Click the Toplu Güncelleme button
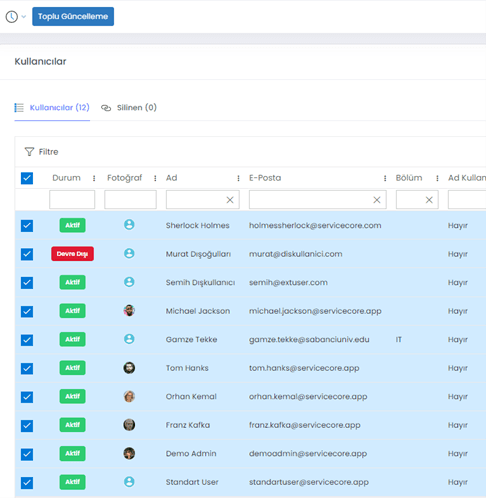The height and width of the screenshot is (498, 486). pyautogui.click(x=73, y=16)
